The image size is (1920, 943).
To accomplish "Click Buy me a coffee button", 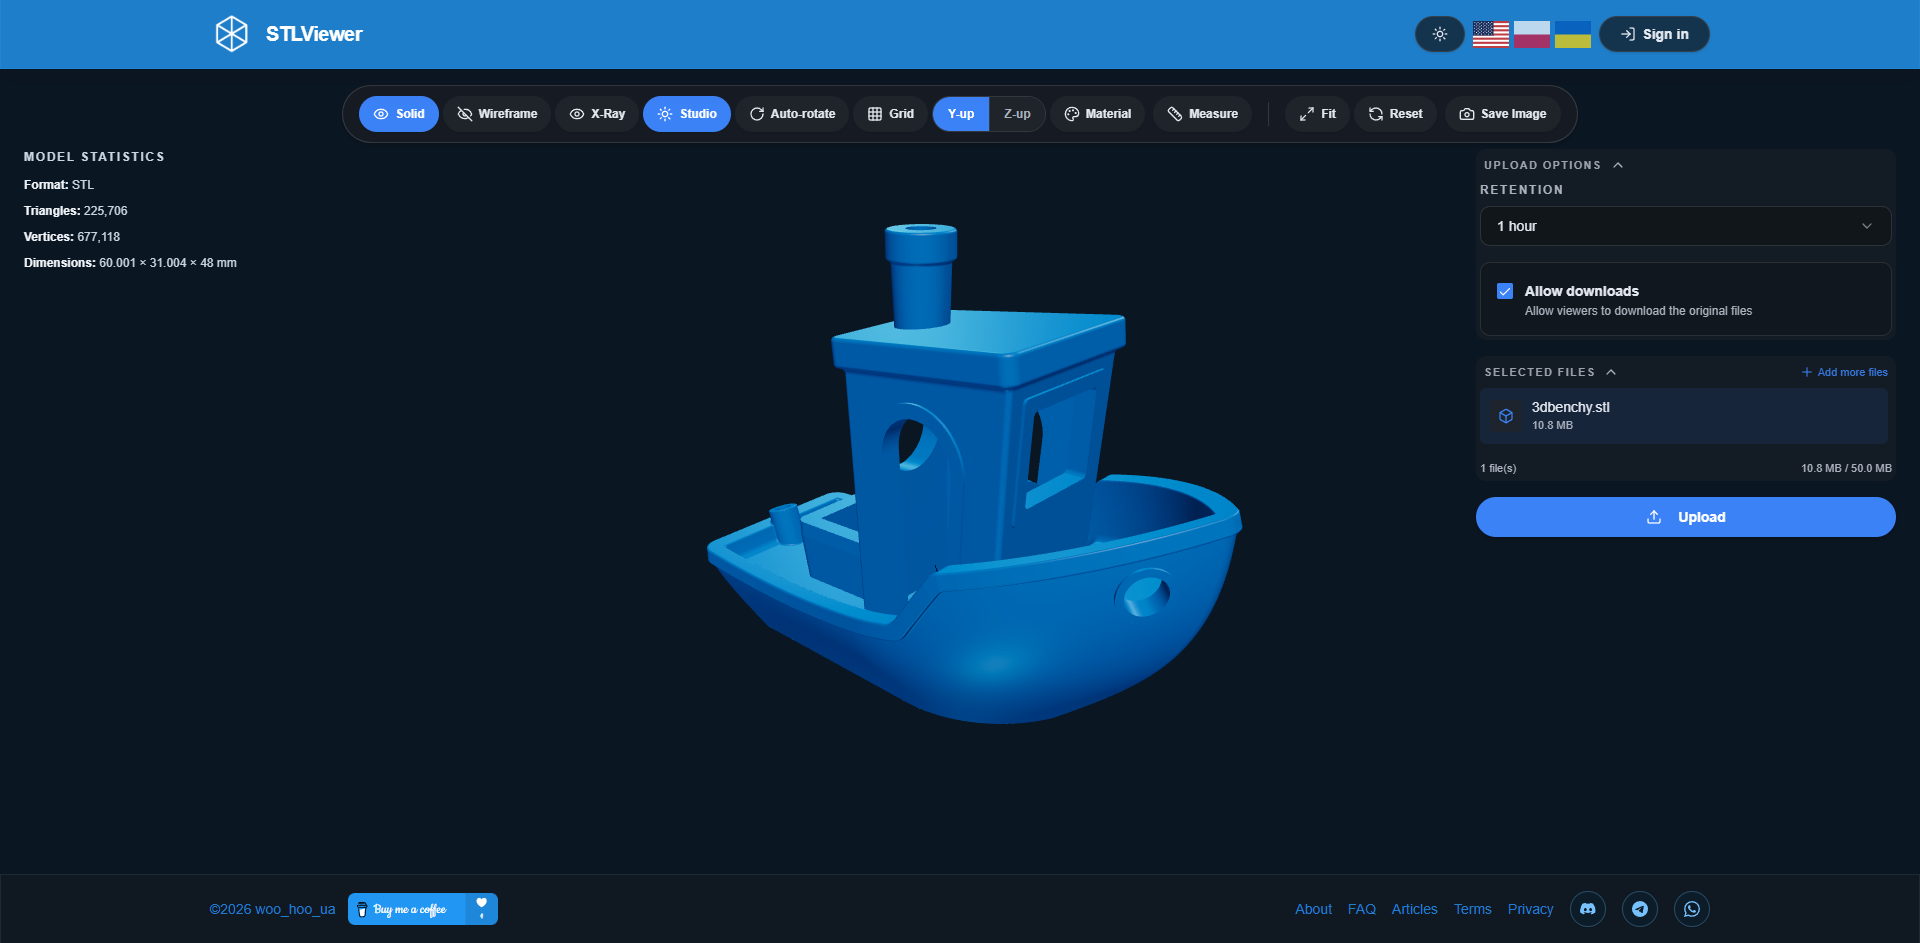I will pyautogui.click(x=422, y=909).
